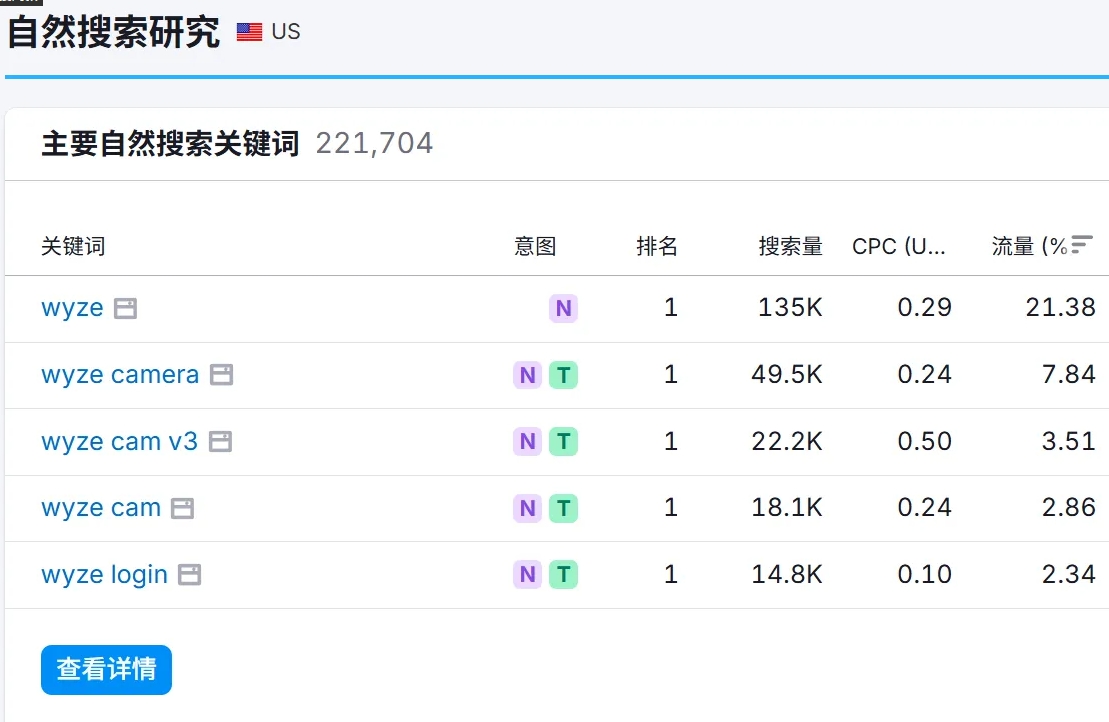Click the 自然搜索研究 title
Screen dimensions: 1109x722
coord(113,32)
